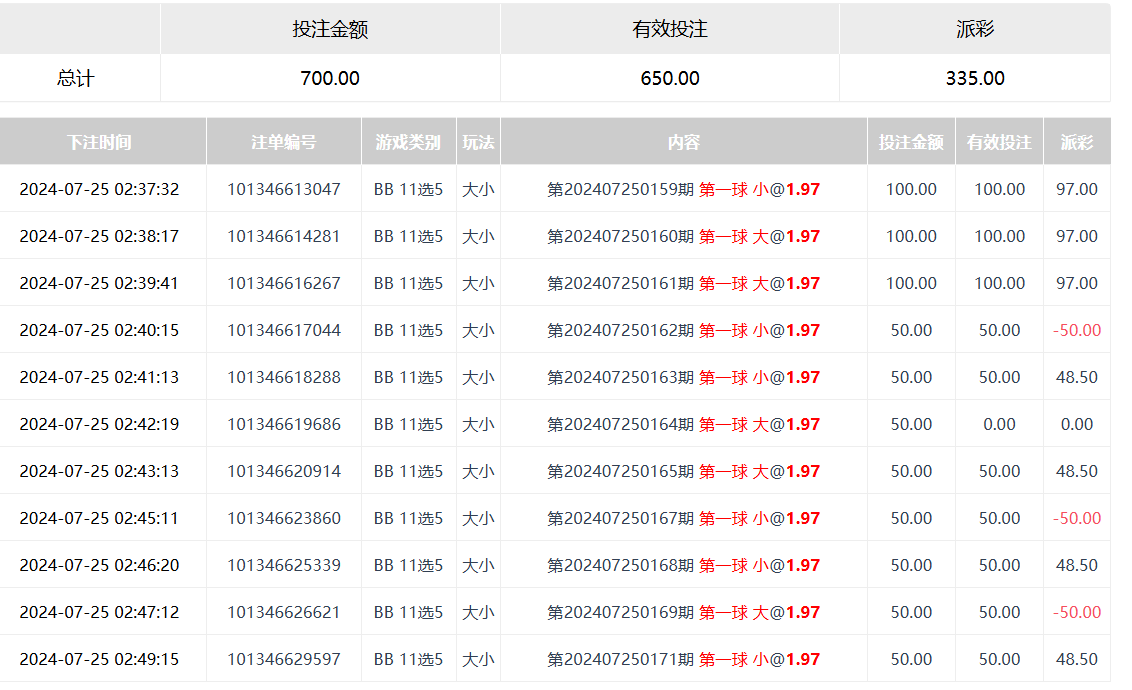
Task: Select the bet content for 第202407250159期
Action: (685, 189)
